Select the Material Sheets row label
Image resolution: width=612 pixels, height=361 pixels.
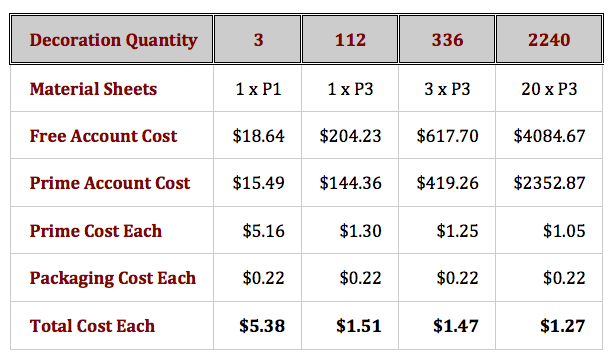(x=93, y=89)
